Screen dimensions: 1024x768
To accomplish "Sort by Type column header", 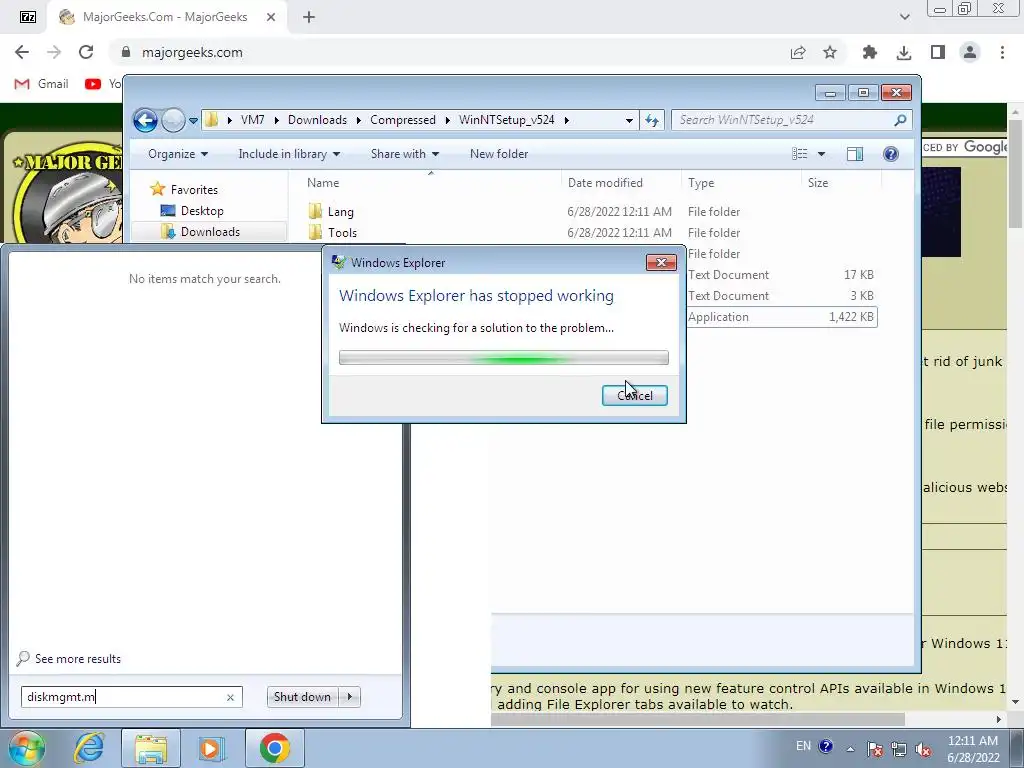I will (741, 183).
